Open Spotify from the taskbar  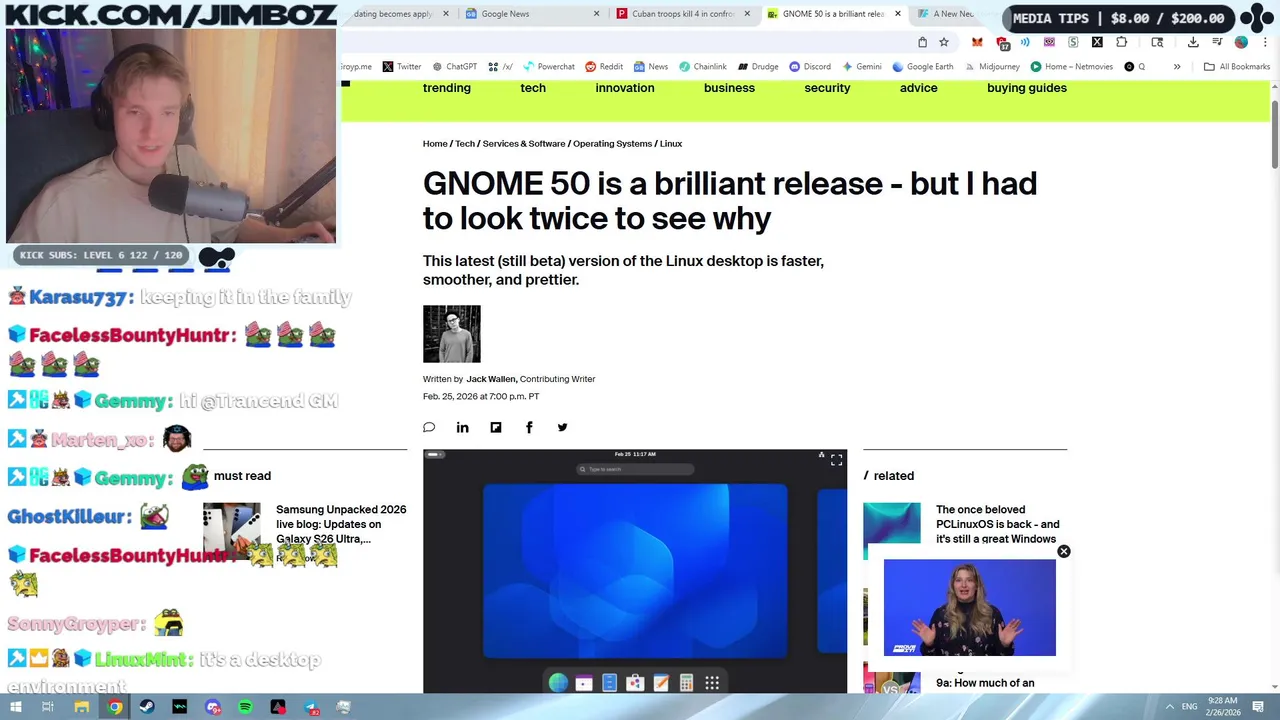click(x=245, y=707)
